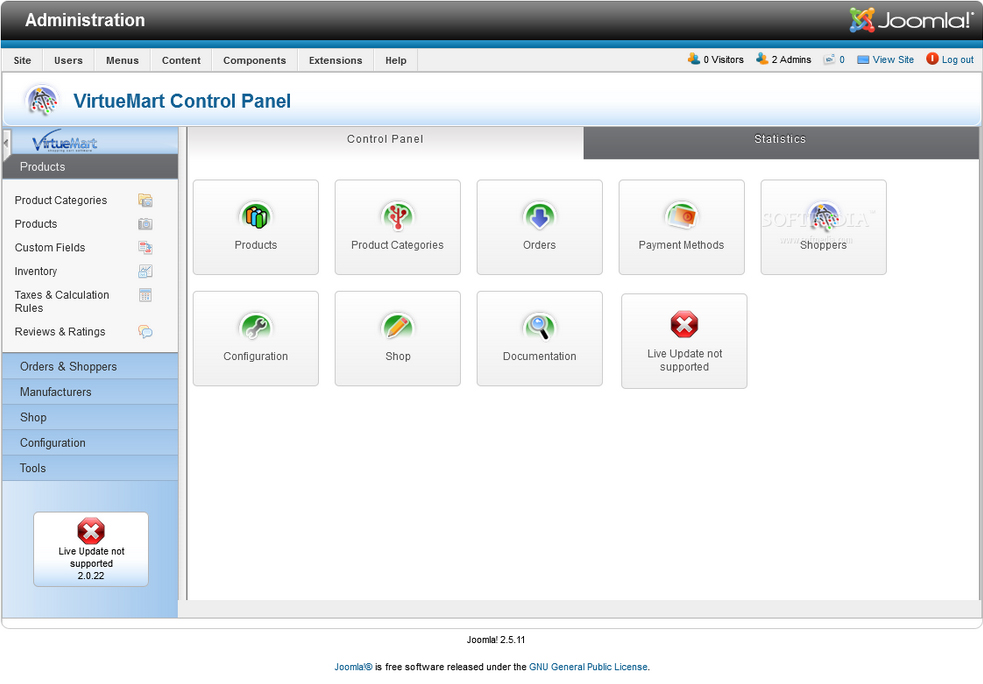
Task: Open the Users menu
Action: click(x=68, y=60)
